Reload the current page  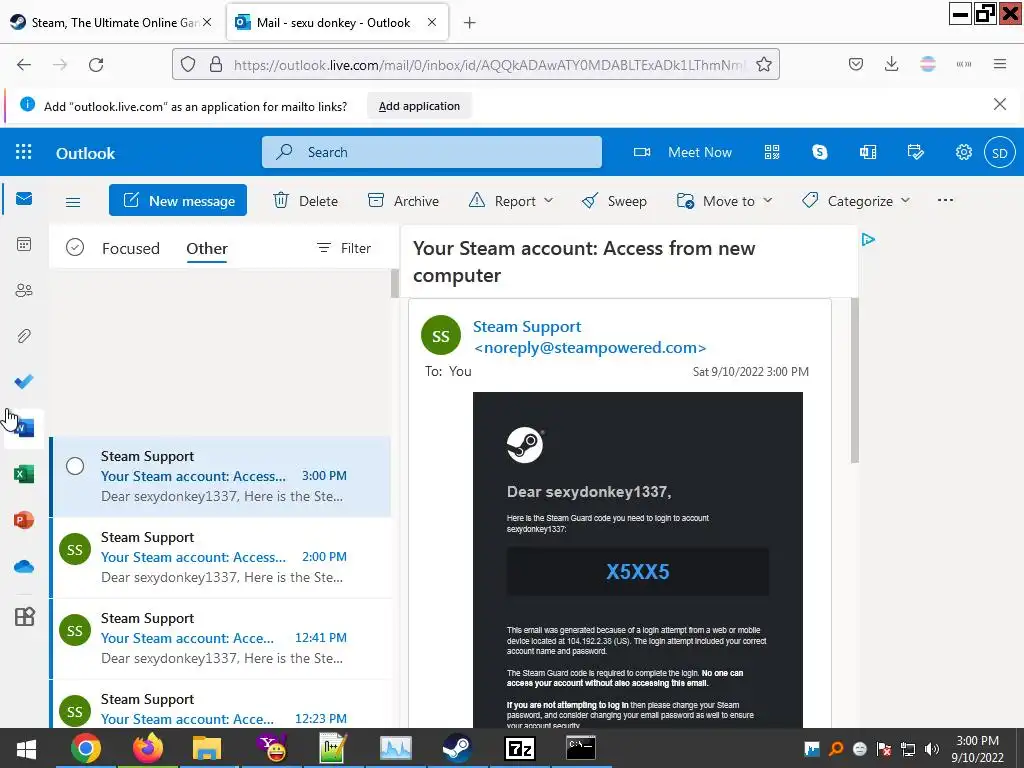coord(96,65)
